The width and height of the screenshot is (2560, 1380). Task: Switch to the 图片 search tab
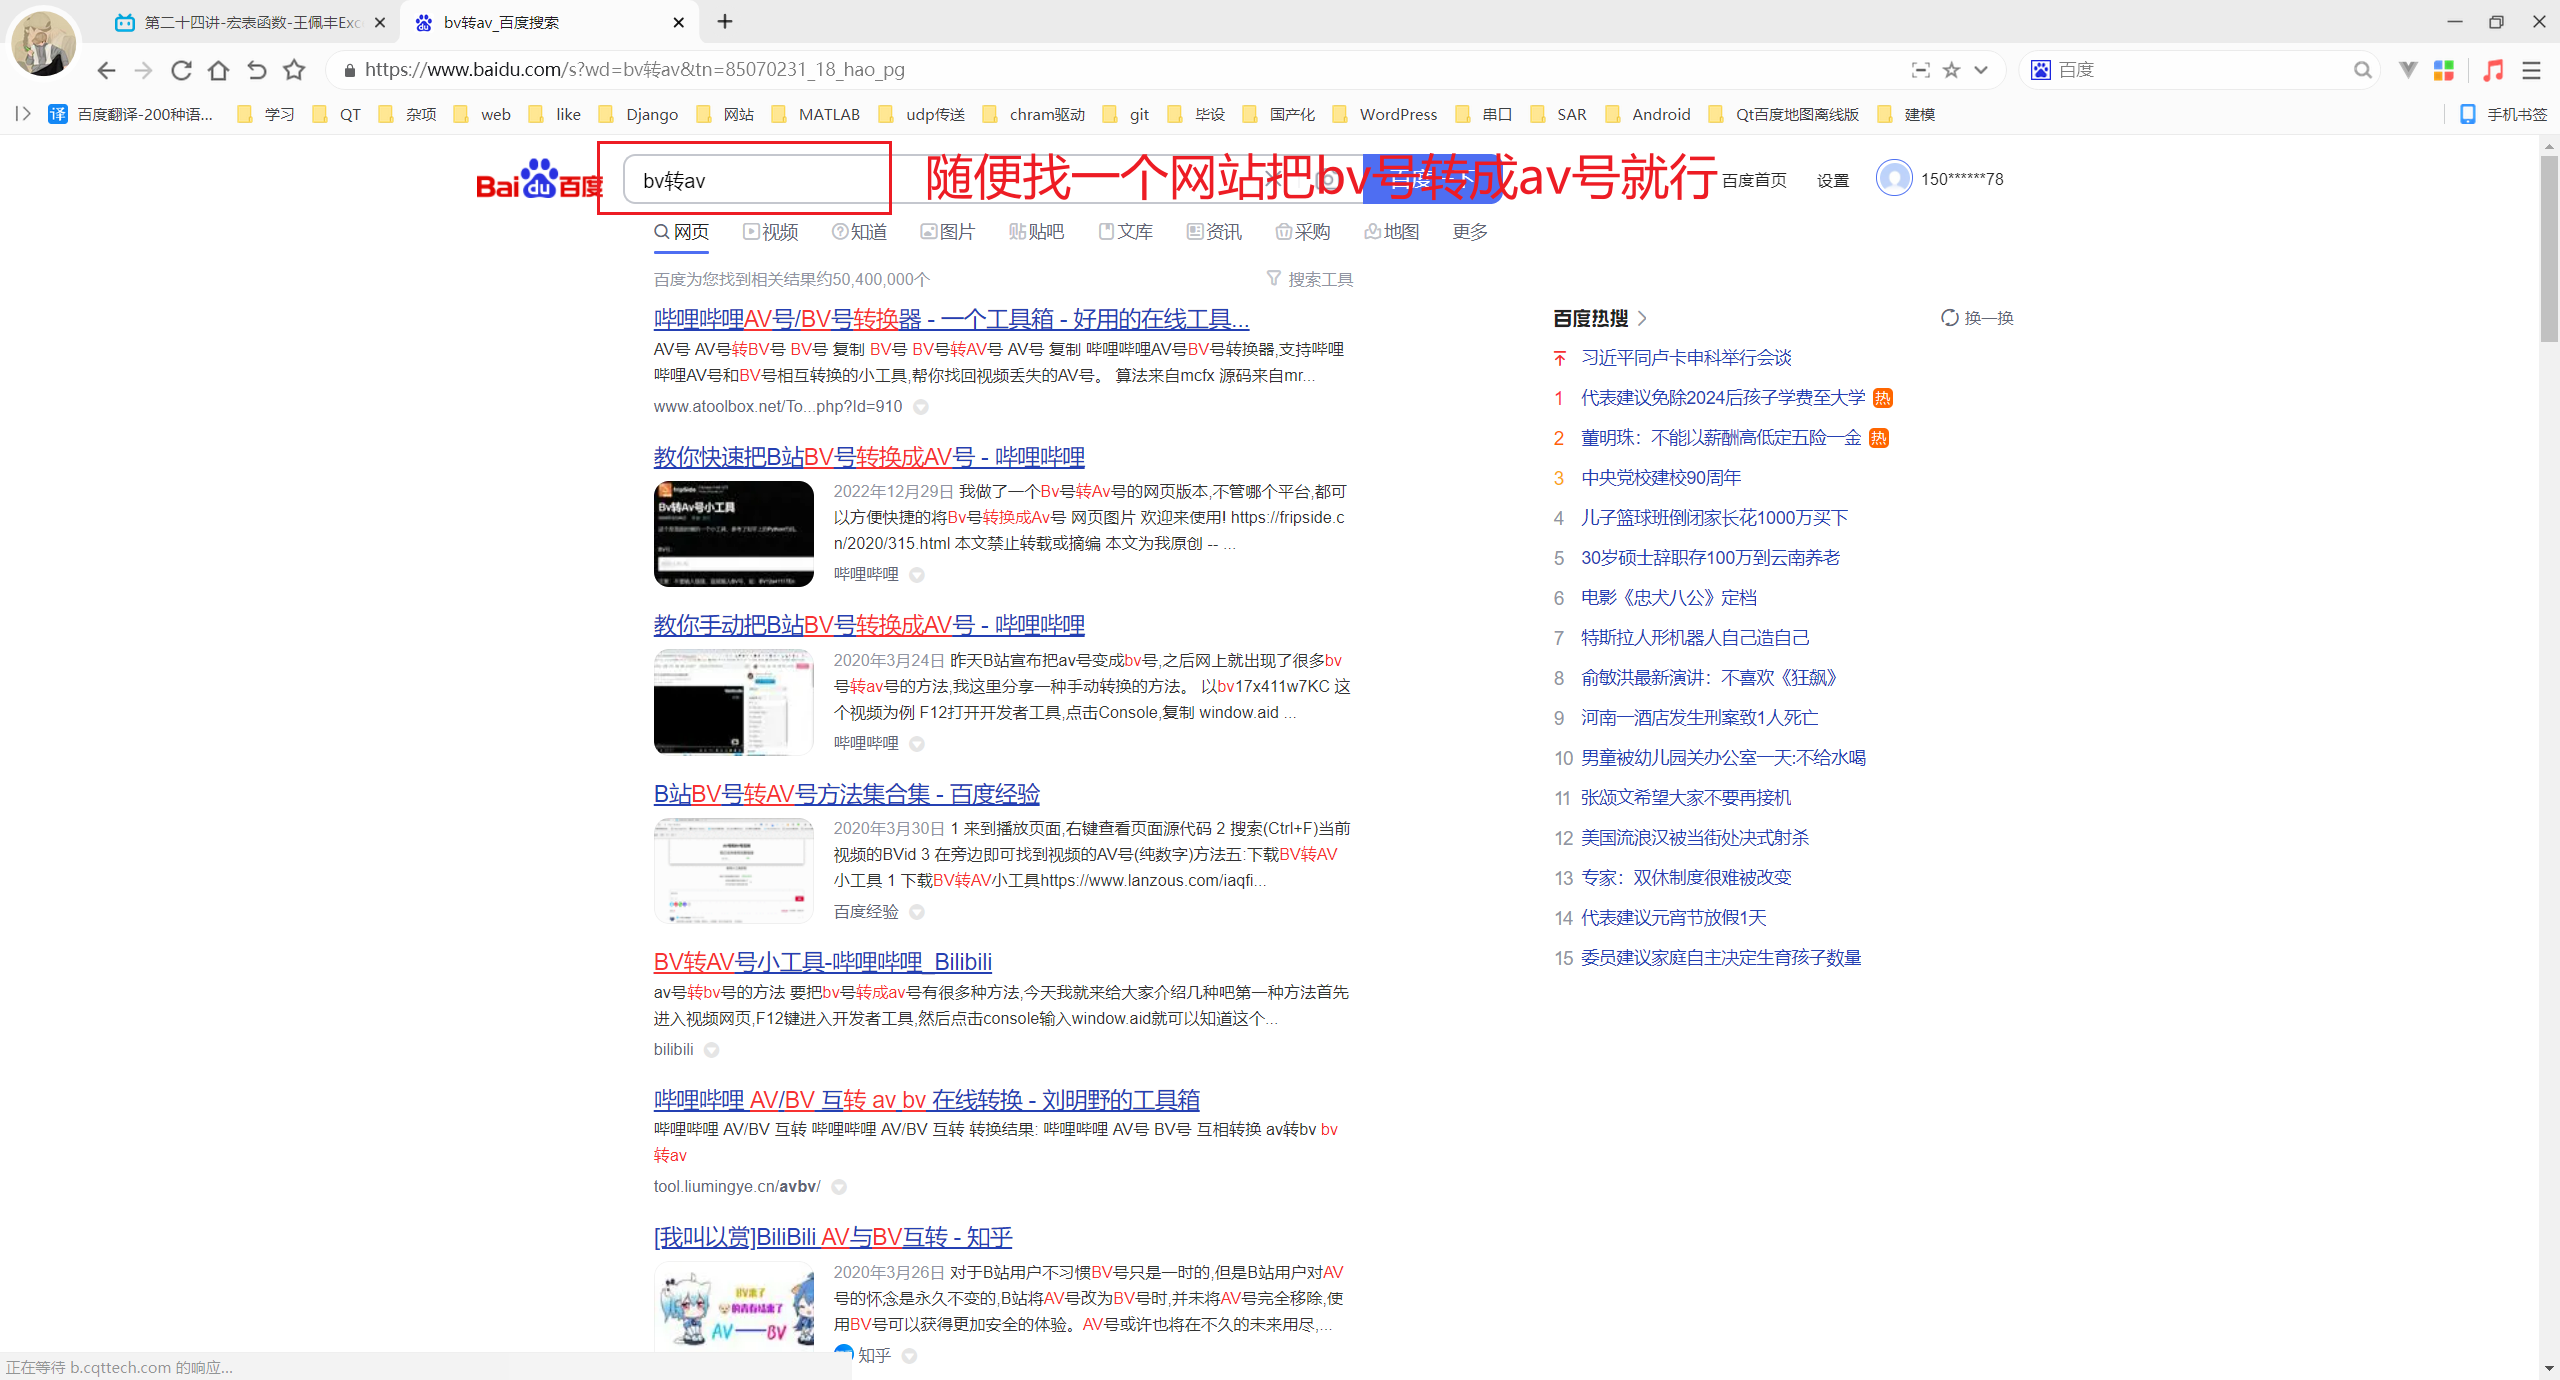(x=948, y=232)
